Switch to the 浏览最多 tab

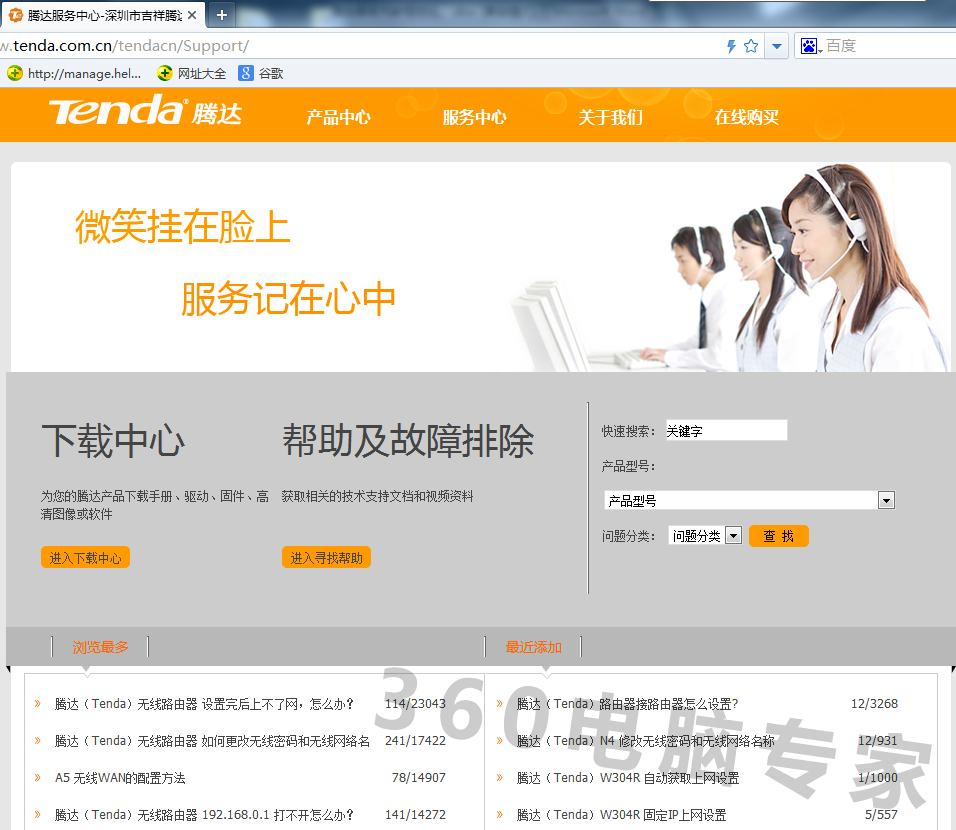point(101,647)
